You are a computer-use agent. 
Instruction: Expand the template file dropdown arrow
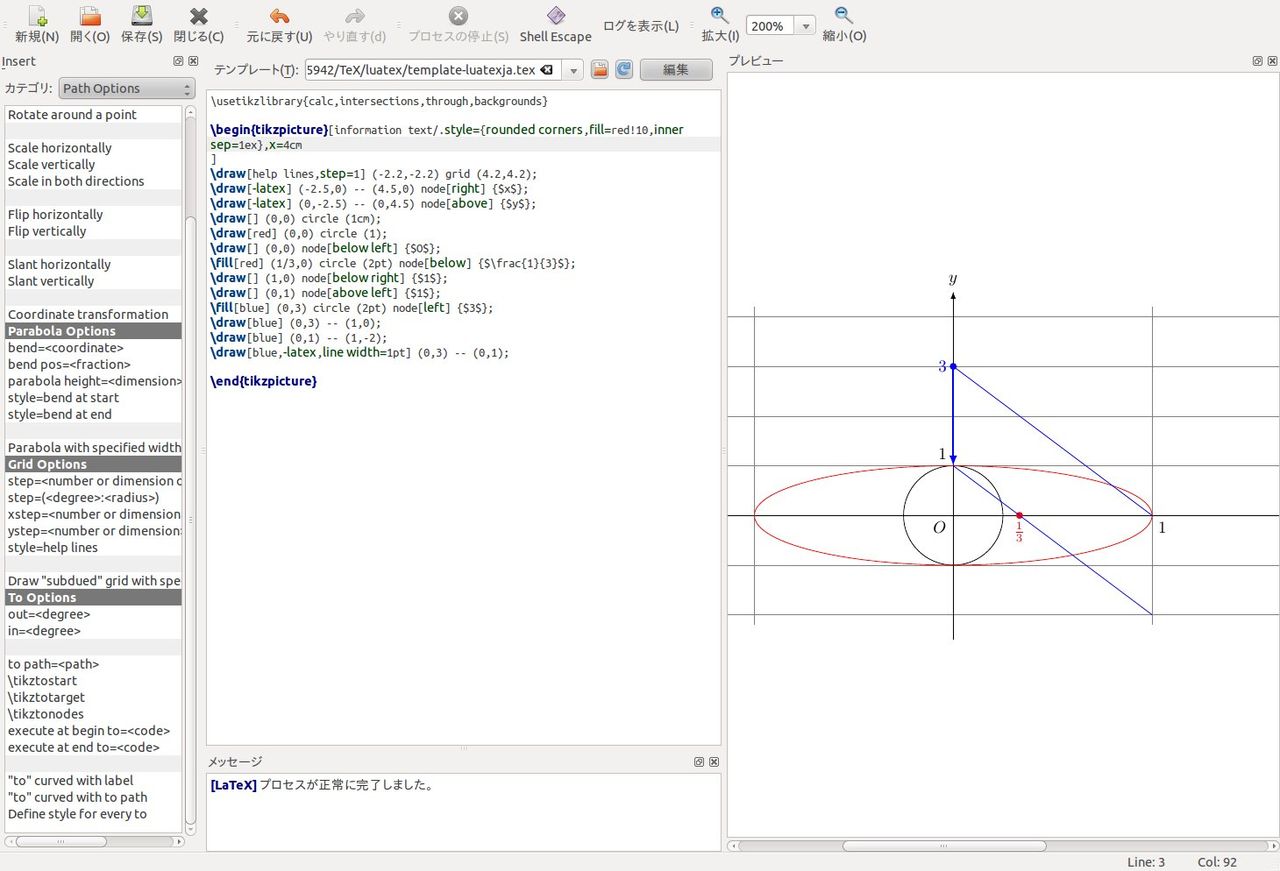pyautogui.click(x=573, y=70)
